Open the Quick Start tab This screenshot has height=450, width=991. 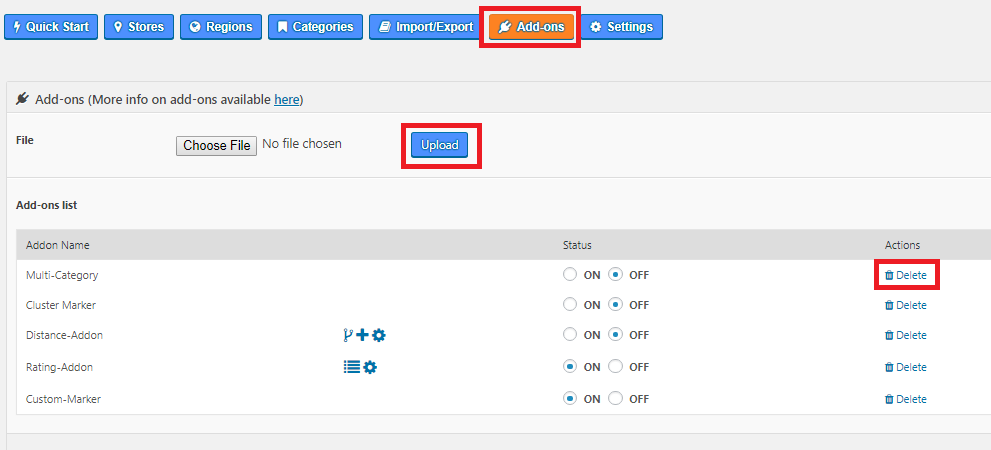click(x=51, y=27)
